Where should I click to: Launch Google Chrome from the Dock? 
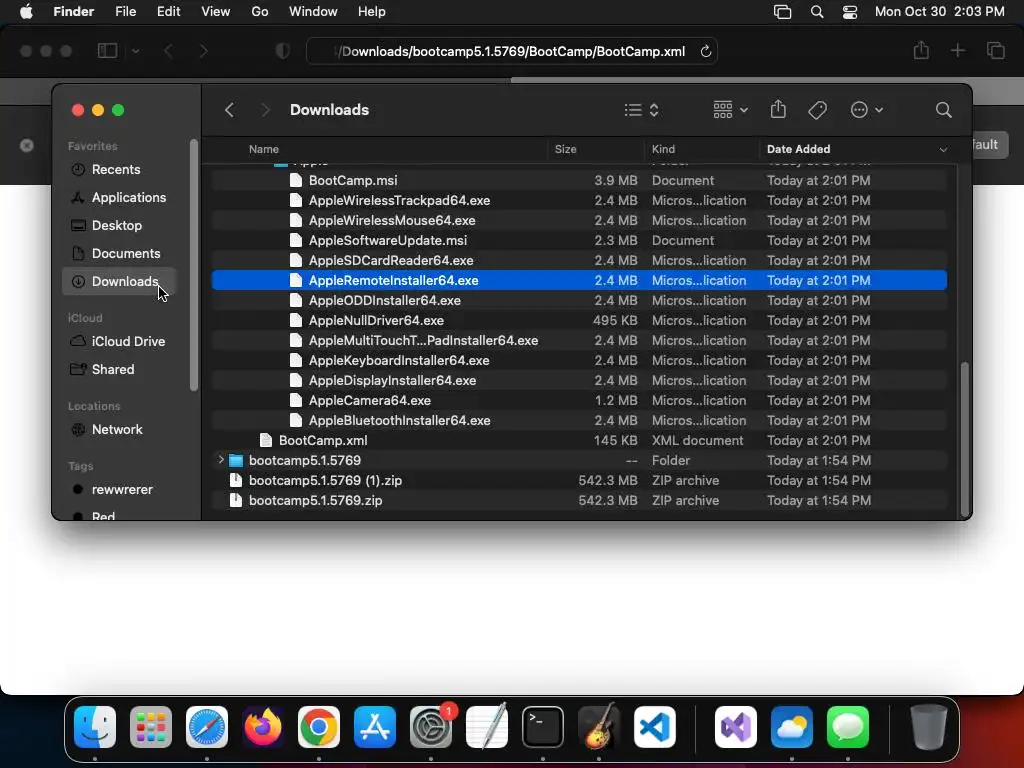point(319,727)
